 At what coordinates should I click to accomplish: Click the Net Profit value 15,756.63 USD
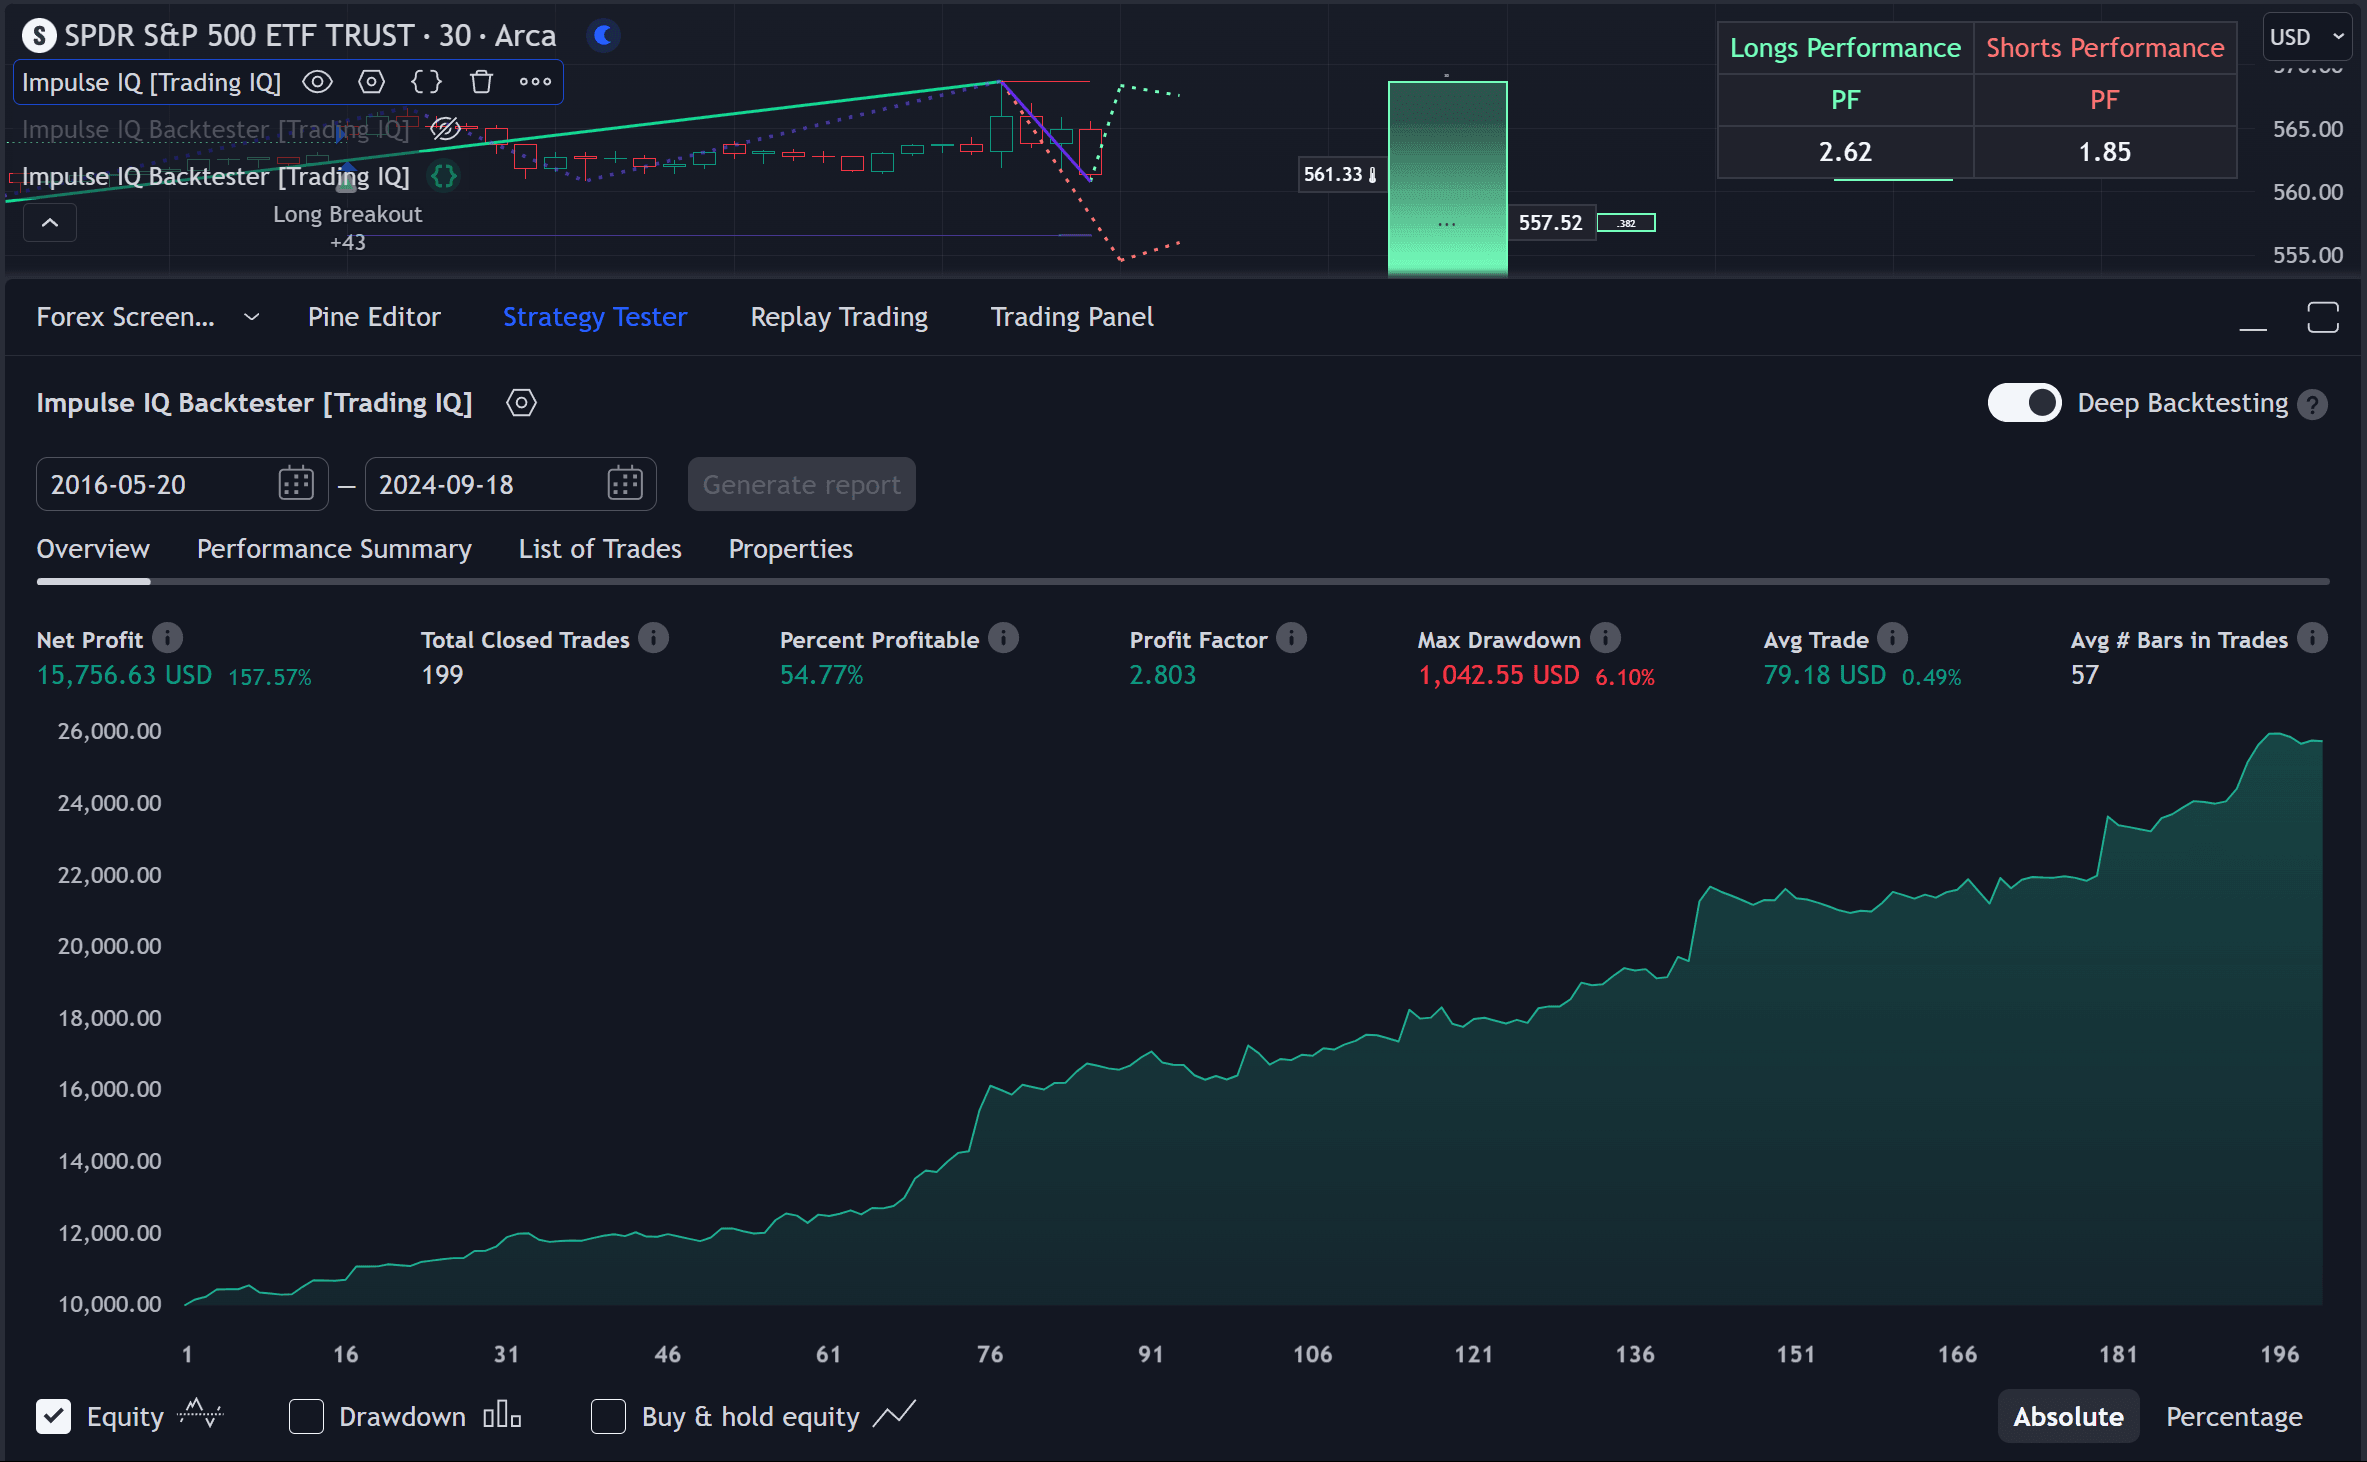(x=124, y=676)
